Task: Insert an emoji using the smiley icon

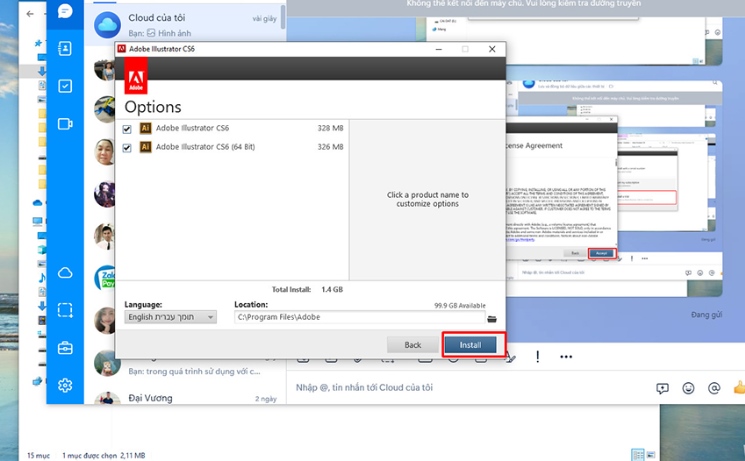Action: [688, 388]
